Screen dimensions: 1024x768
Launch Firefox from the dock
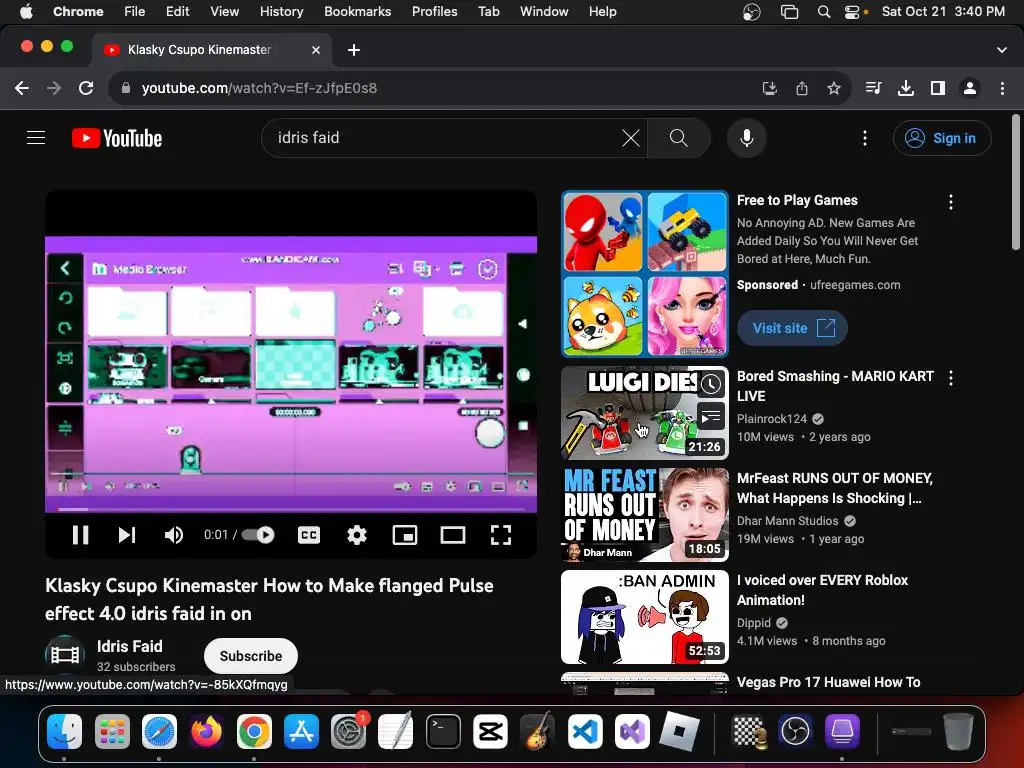(206, 731)
